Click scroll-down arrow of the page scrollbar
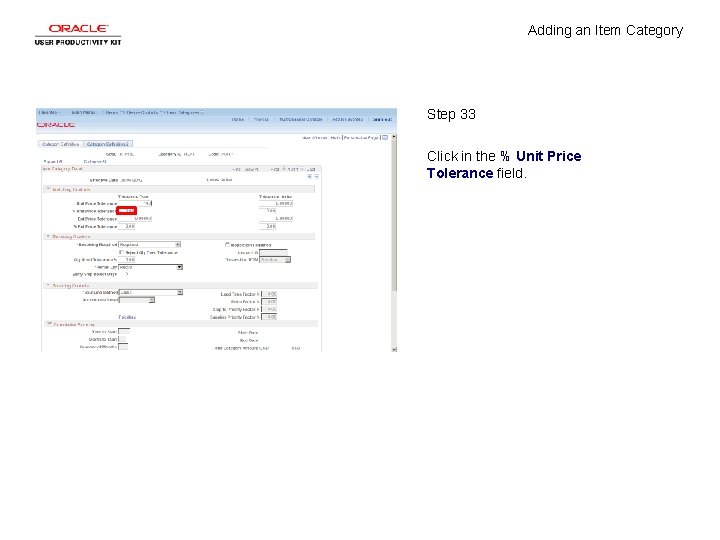The height and width of the screenshot is (540, 720). (x=394, y=349)
